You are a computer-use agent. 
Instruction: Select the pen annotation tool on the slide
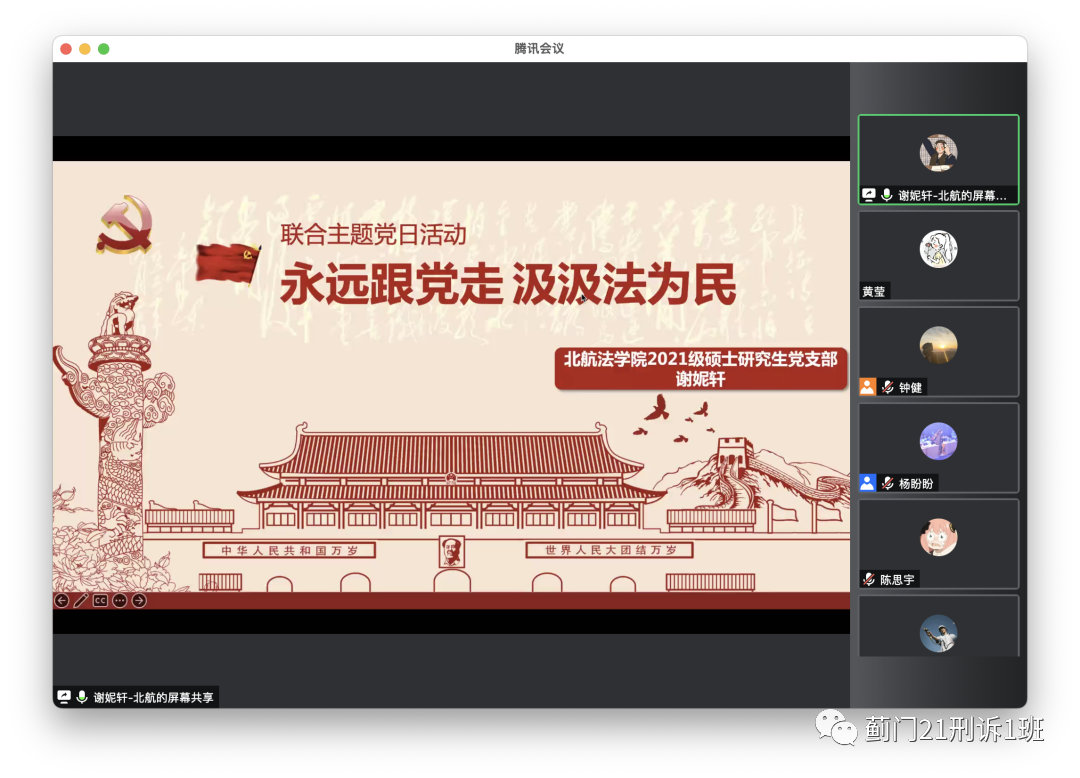(x=81, y=600)
